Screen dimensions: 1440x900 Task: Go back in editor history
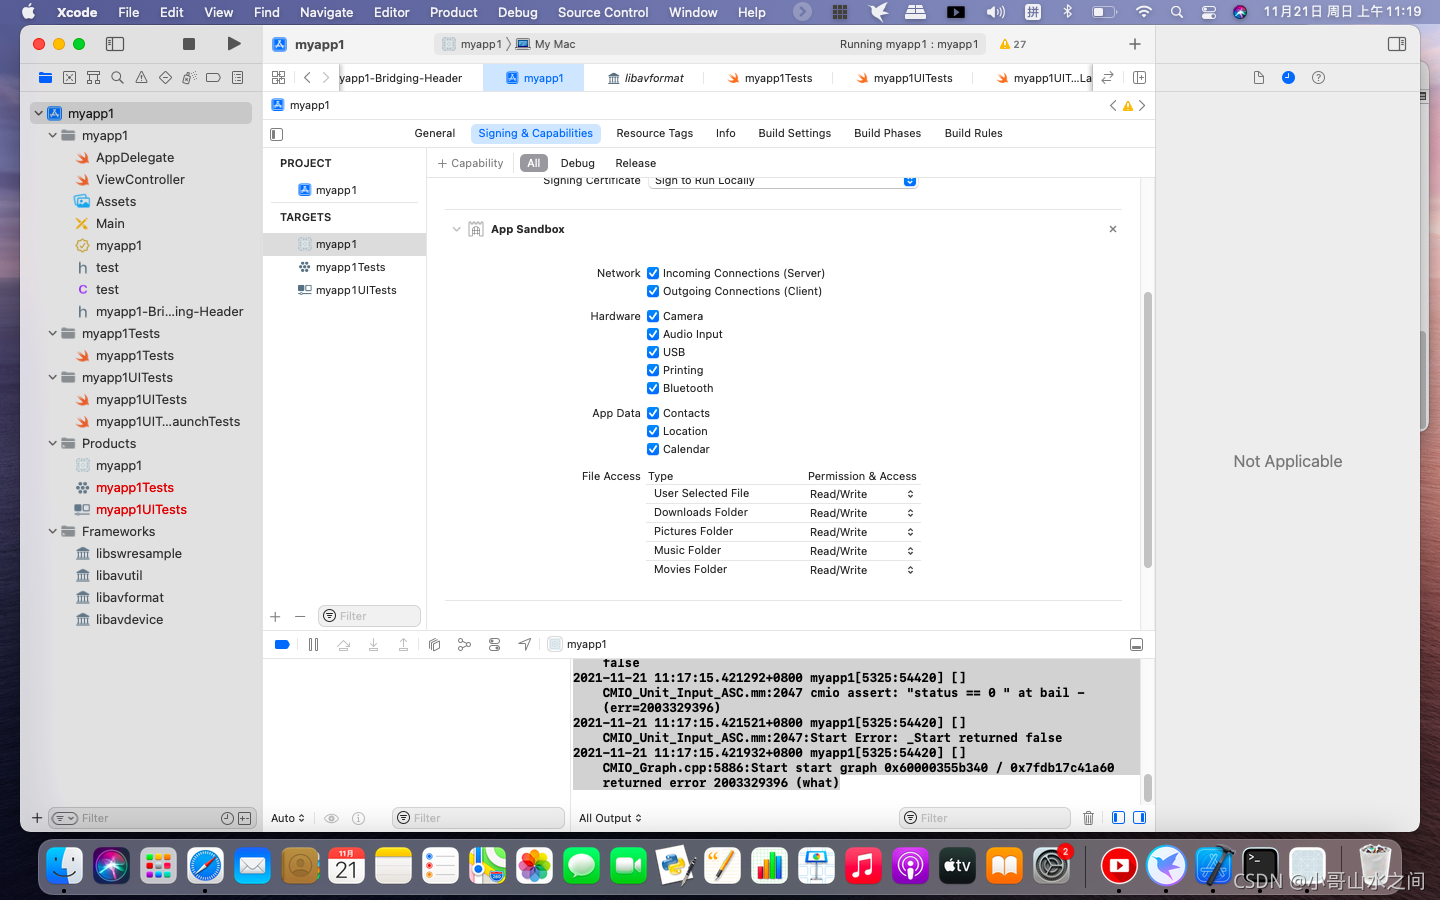click(307, 77)
